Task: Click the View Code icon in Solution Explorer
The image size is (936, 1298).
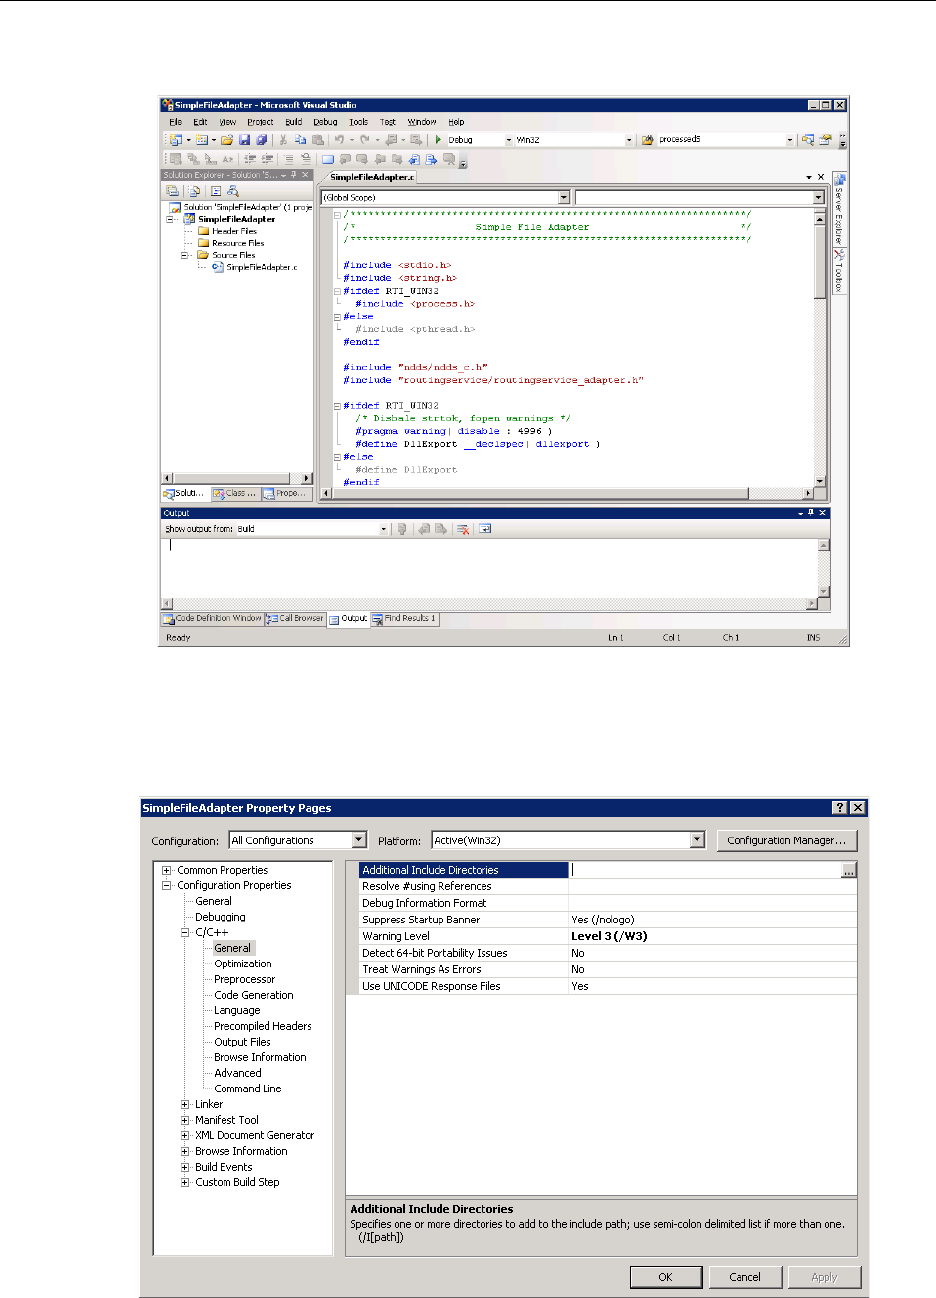Action: 216,191
